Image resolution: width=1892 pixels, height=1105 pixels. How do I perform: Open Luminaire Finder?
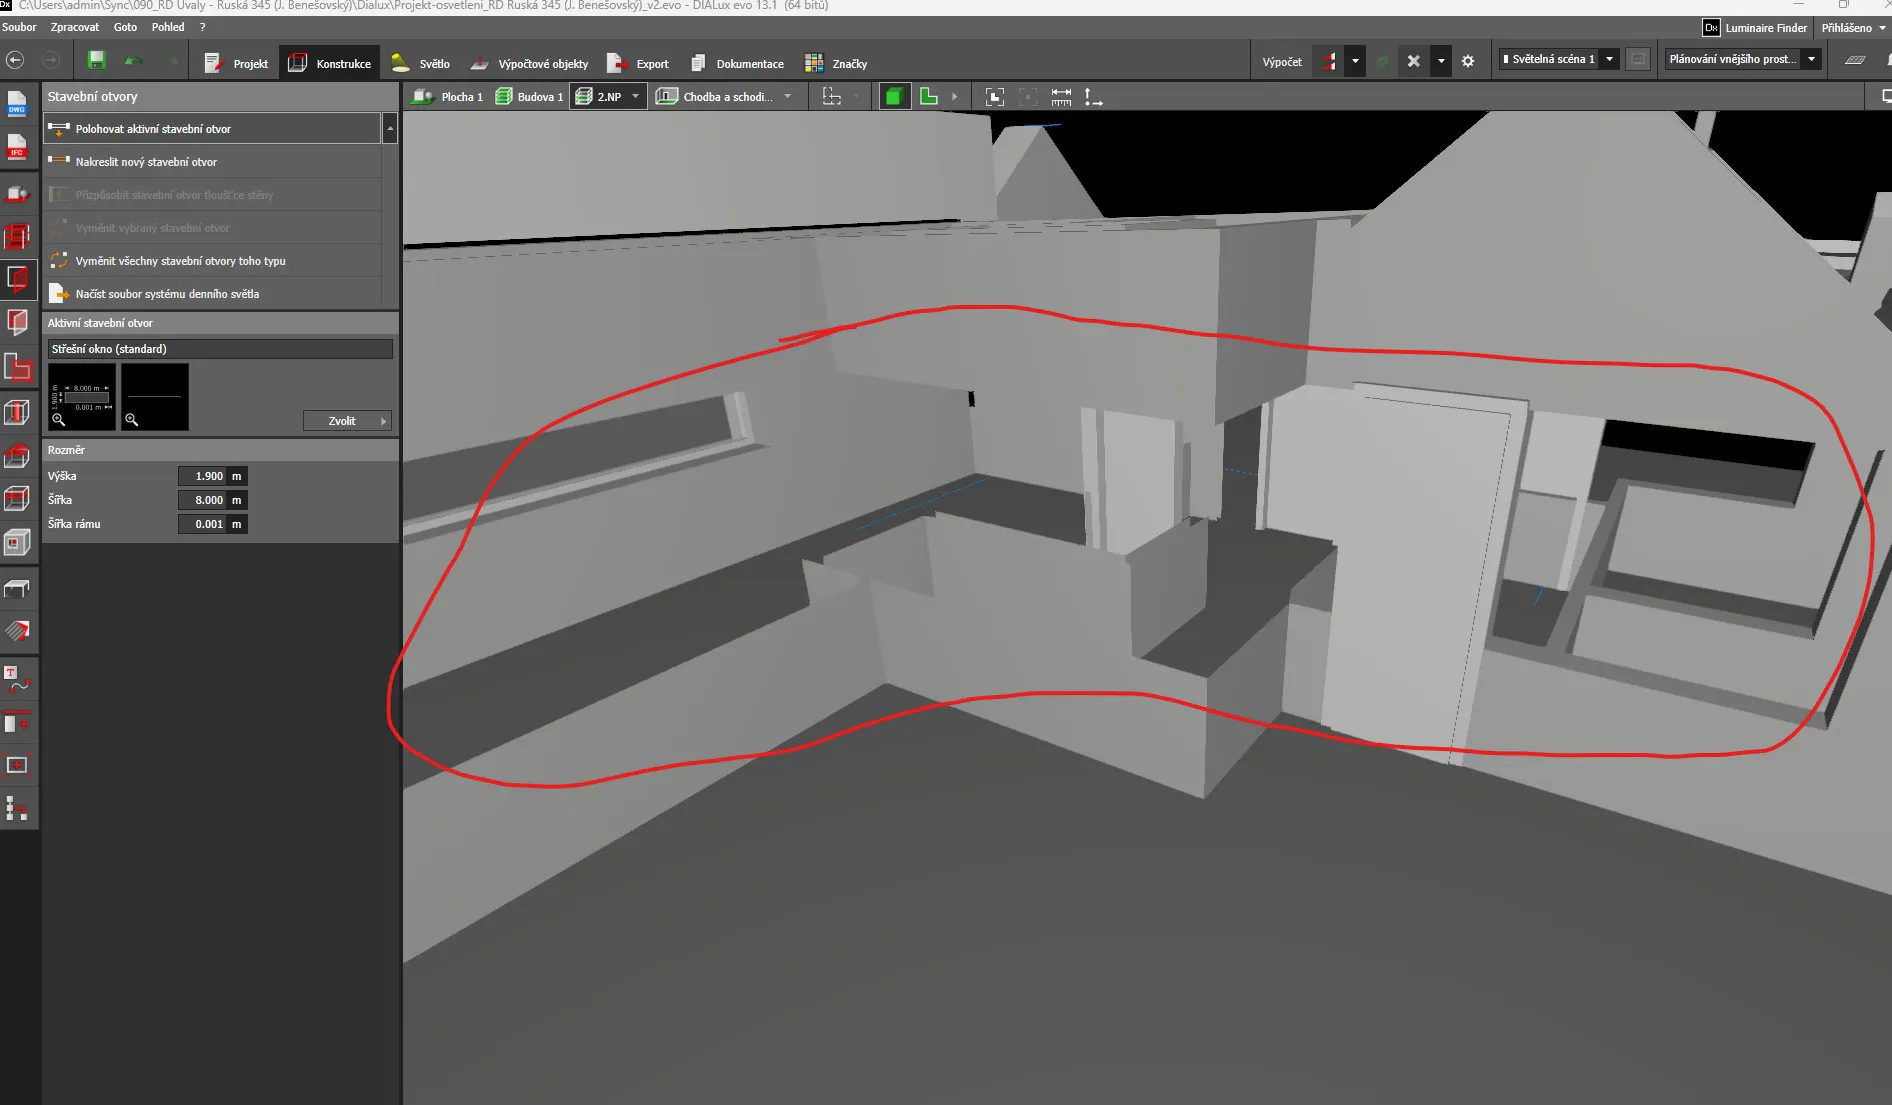click(x=1755, y=28)
